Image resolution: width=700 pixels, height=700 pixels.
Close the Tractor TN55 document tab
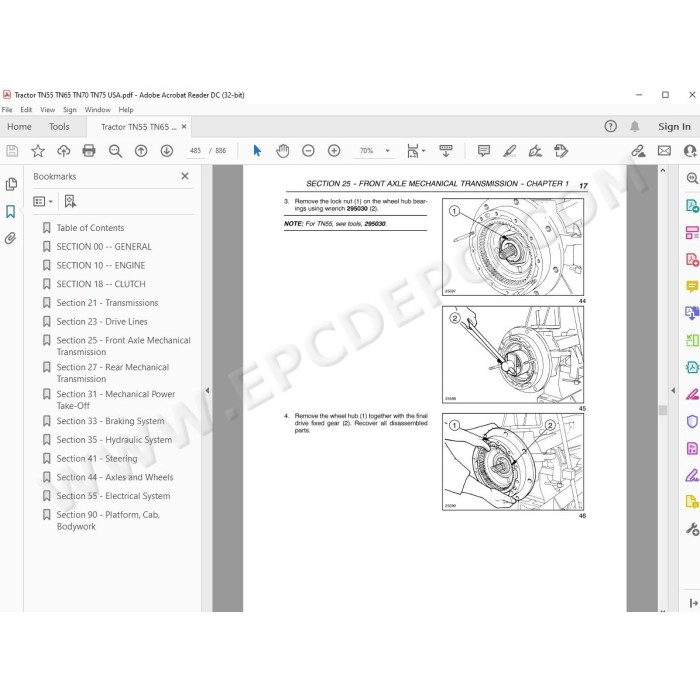point(184,126)
